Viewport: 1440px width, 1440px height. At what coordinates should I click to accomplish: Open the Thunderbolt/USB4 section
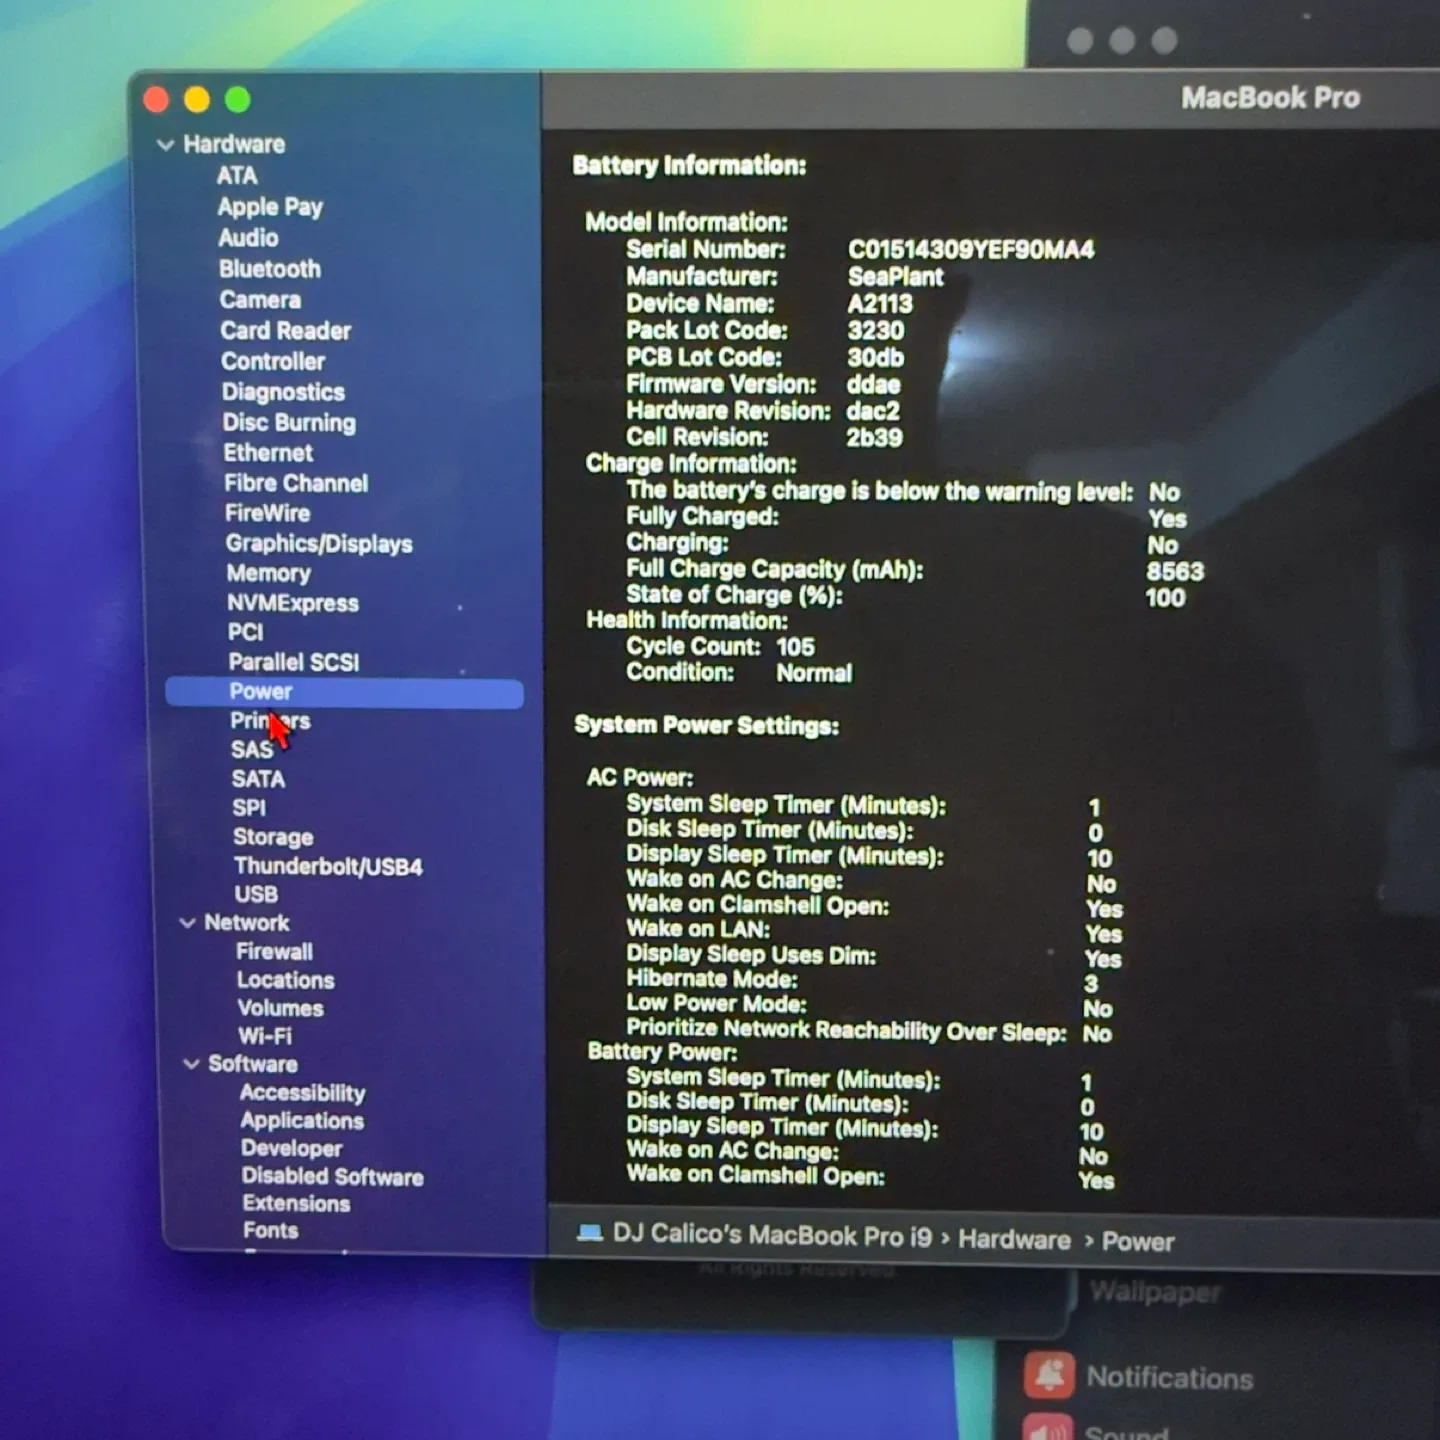(x=327, y=866)
